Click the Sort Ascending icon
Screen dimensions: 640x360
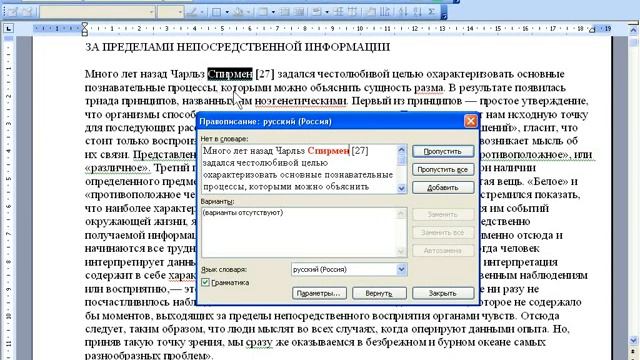coord(403,12)
